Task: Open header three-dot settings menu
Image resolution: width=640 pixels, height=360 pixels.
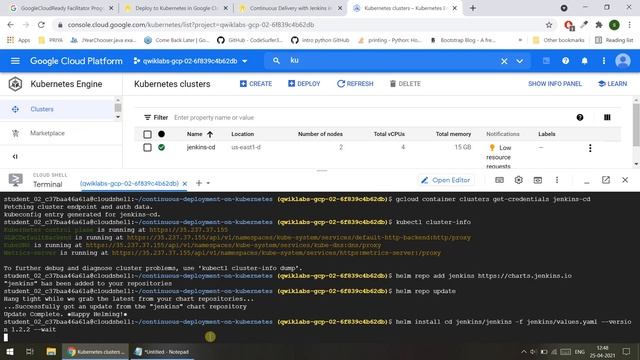Action: [x=604, y=61]
